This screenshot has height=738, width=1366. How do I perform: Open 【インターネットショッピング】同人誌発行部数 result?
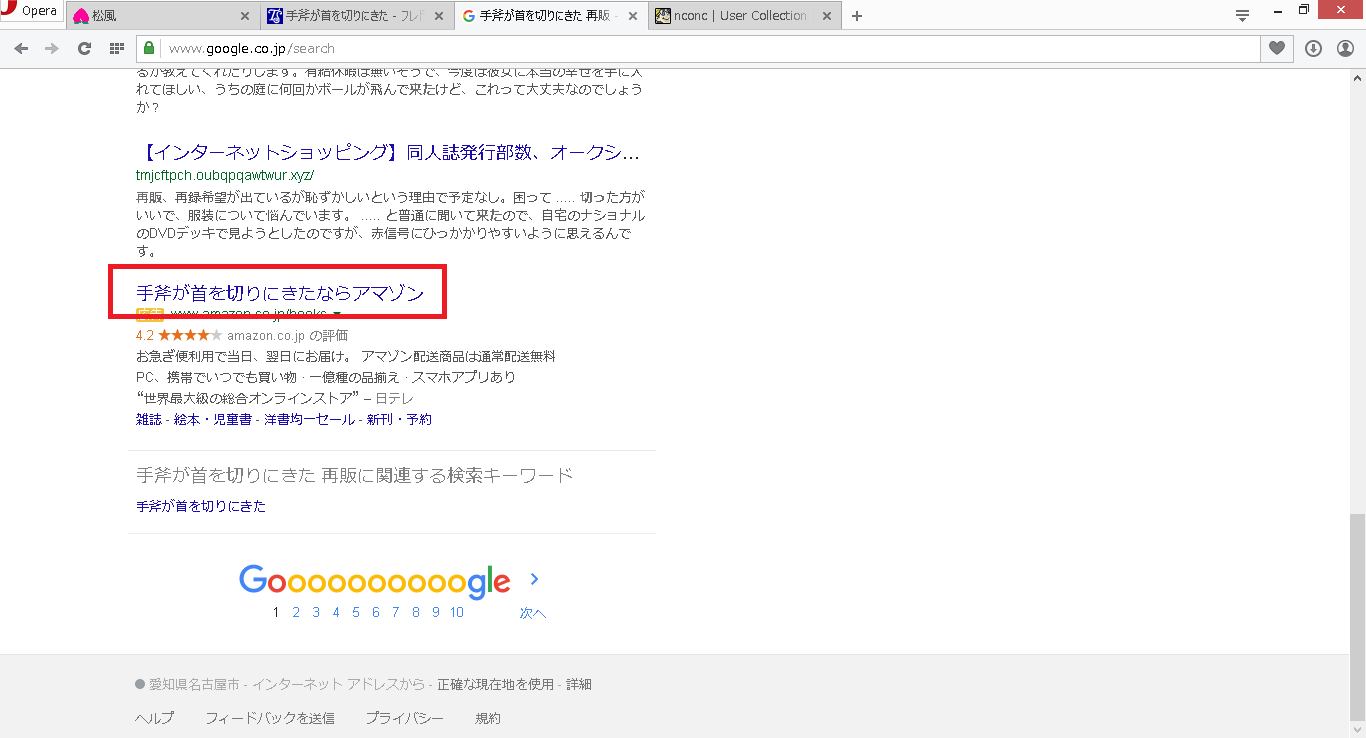pyautogui.click(x=388, y=153)
